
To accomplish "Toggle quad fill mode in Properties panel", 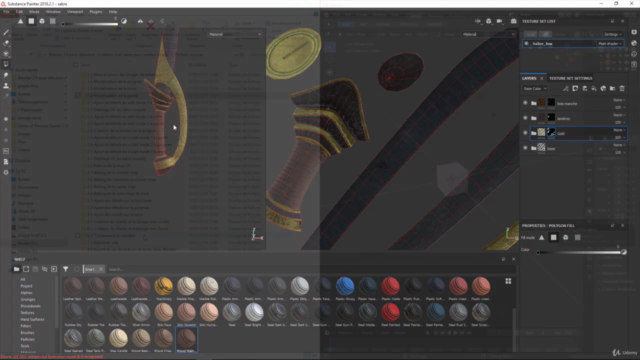I will 553,238.
